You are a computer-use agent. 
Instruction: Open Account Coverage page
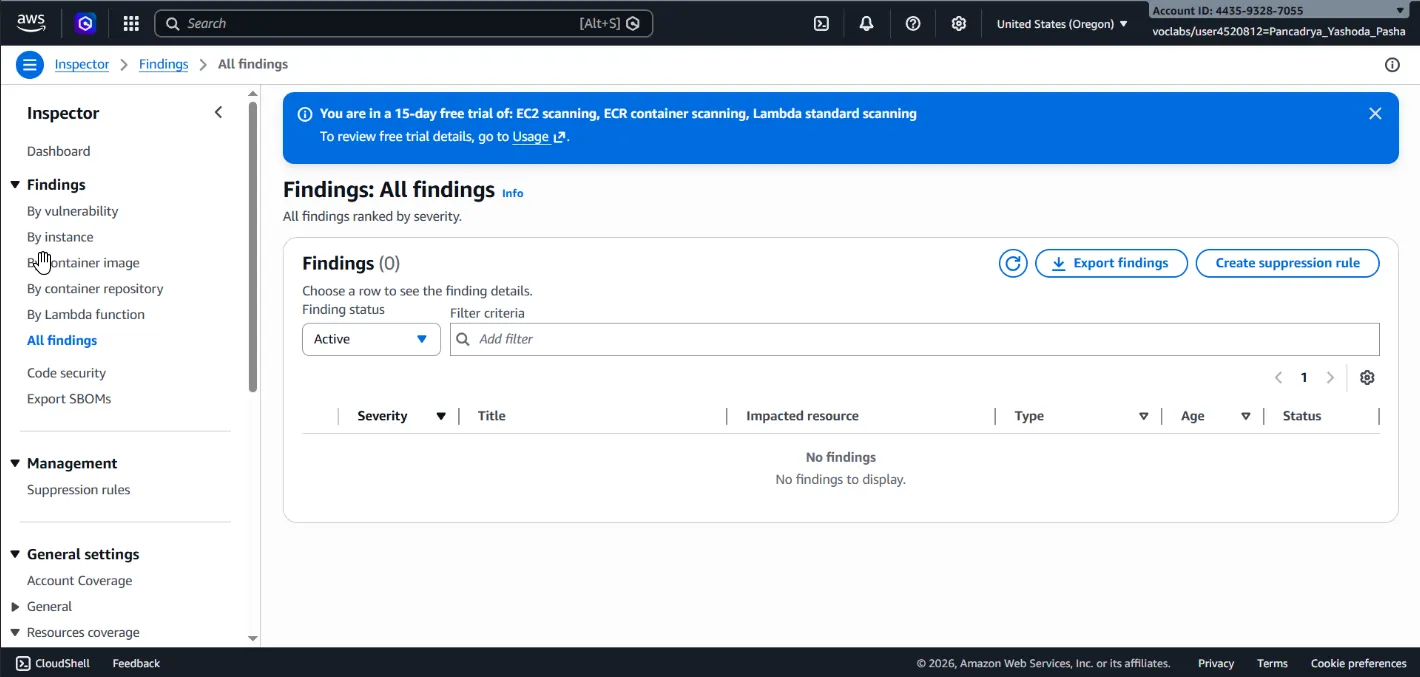click(79, 580)
